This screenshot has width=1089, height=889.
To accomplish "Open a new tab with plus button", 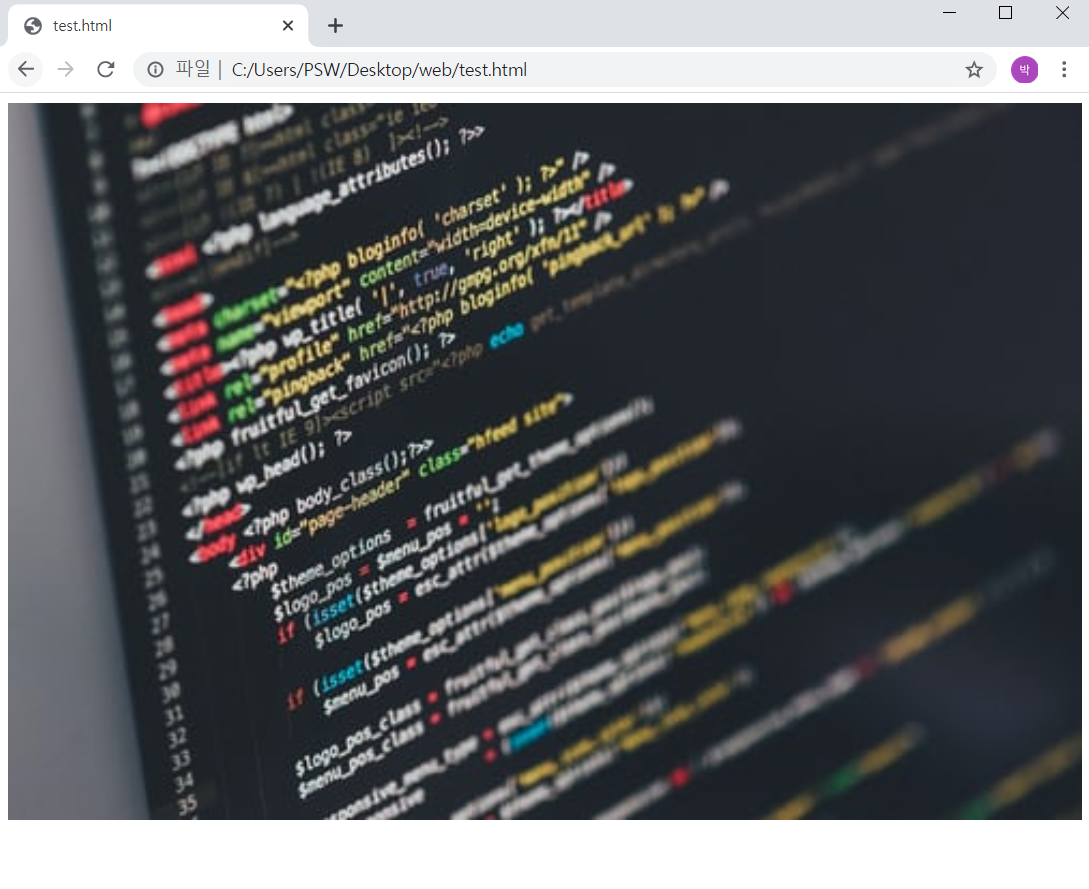I will (x=335, y=26).
